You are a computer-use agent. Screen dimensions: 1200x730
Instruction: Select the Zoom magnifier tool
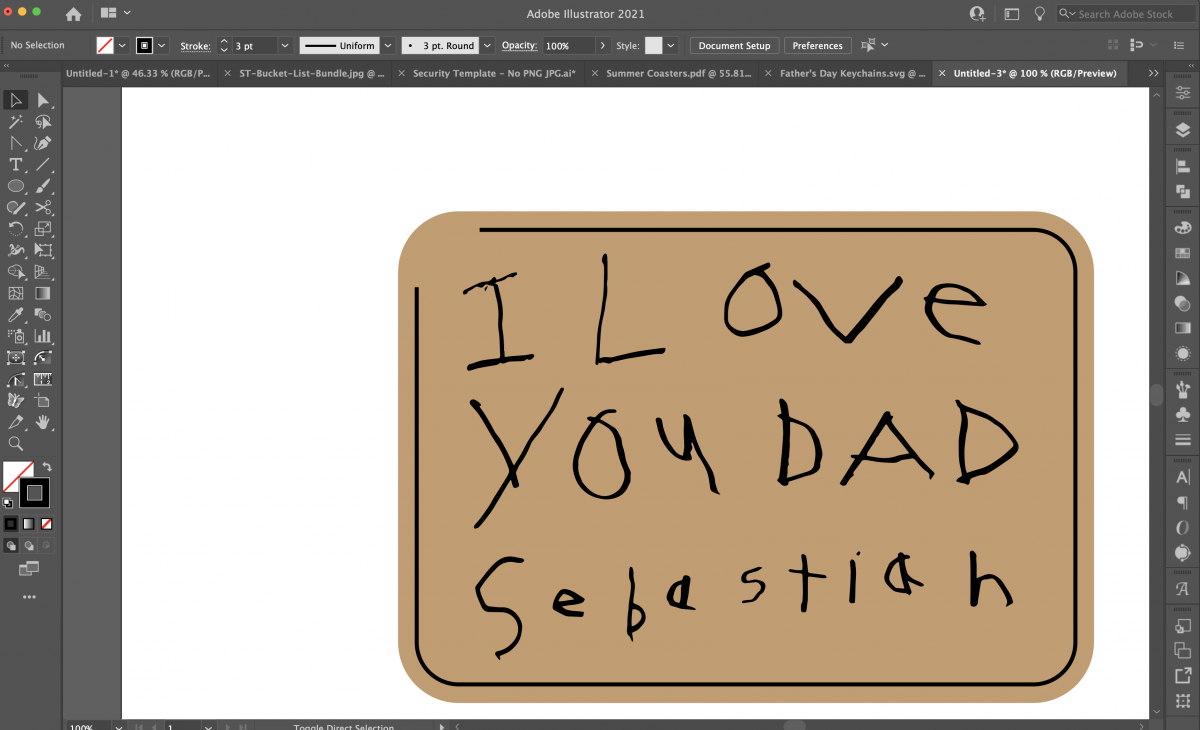16,443
